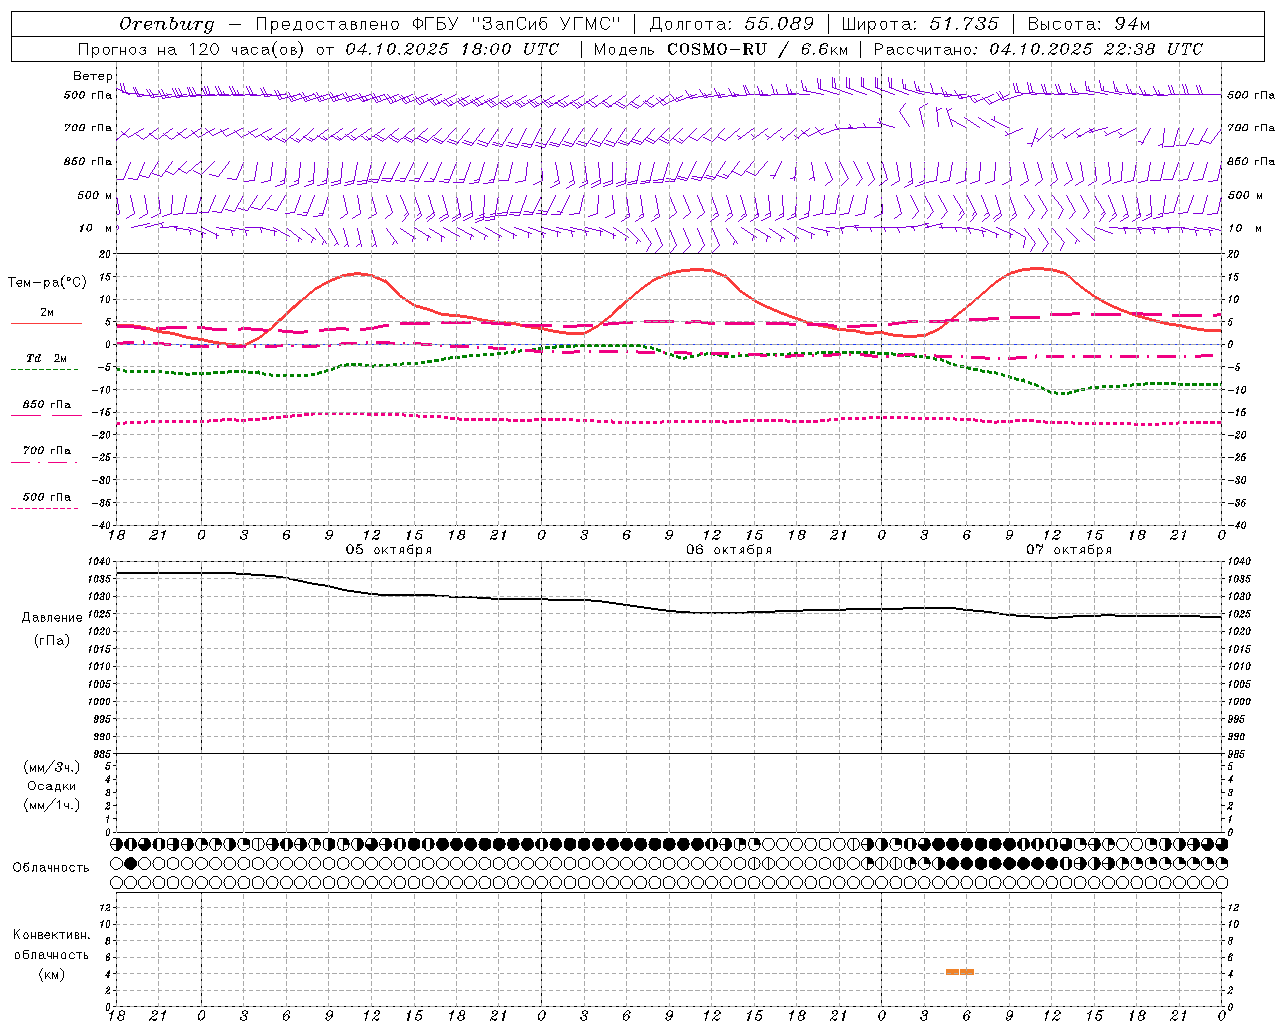Click the "Облачность" cloud cover label
This screenshot has height=1024, width=1280.
point(51,867)
